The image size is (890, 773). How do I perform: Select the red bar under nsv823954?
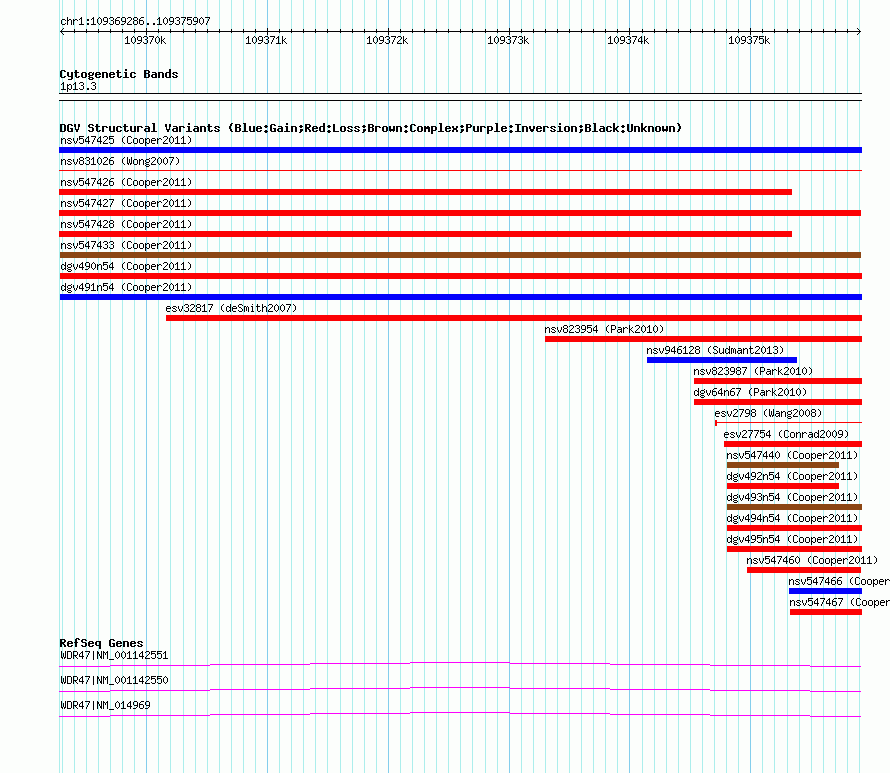click(x=703, y=339)
